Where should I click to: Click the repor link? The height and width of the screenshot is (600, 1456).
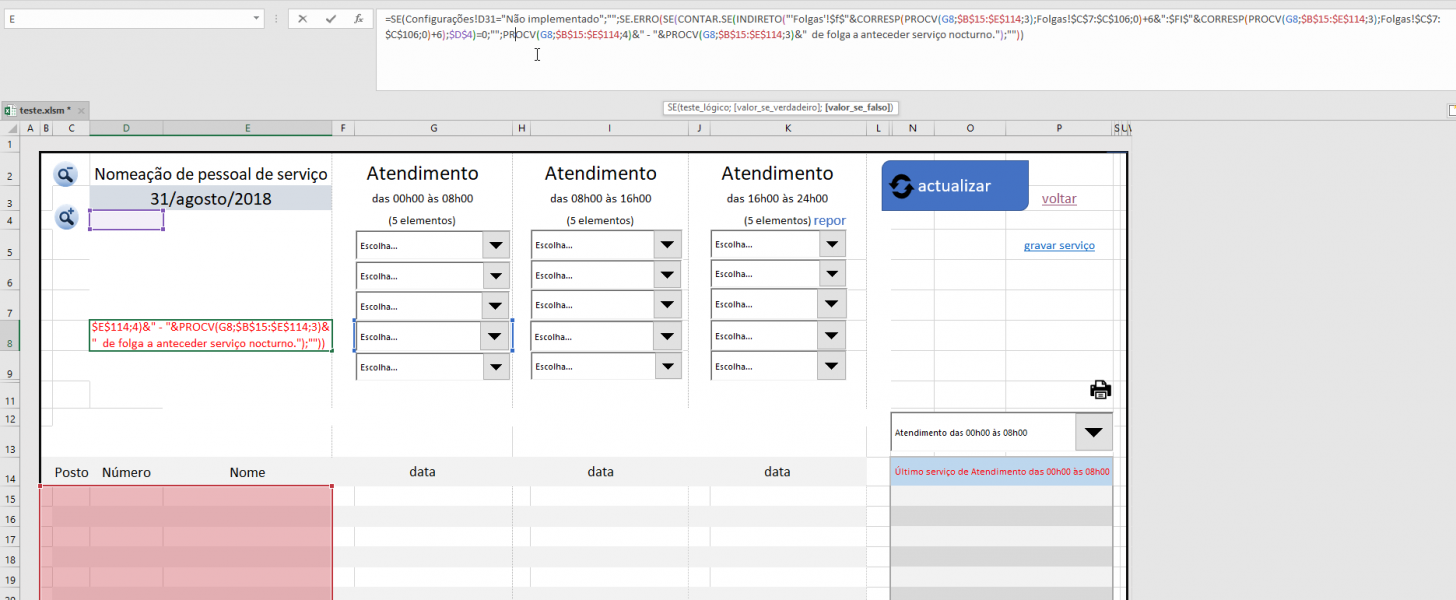[x=829, y=220]
